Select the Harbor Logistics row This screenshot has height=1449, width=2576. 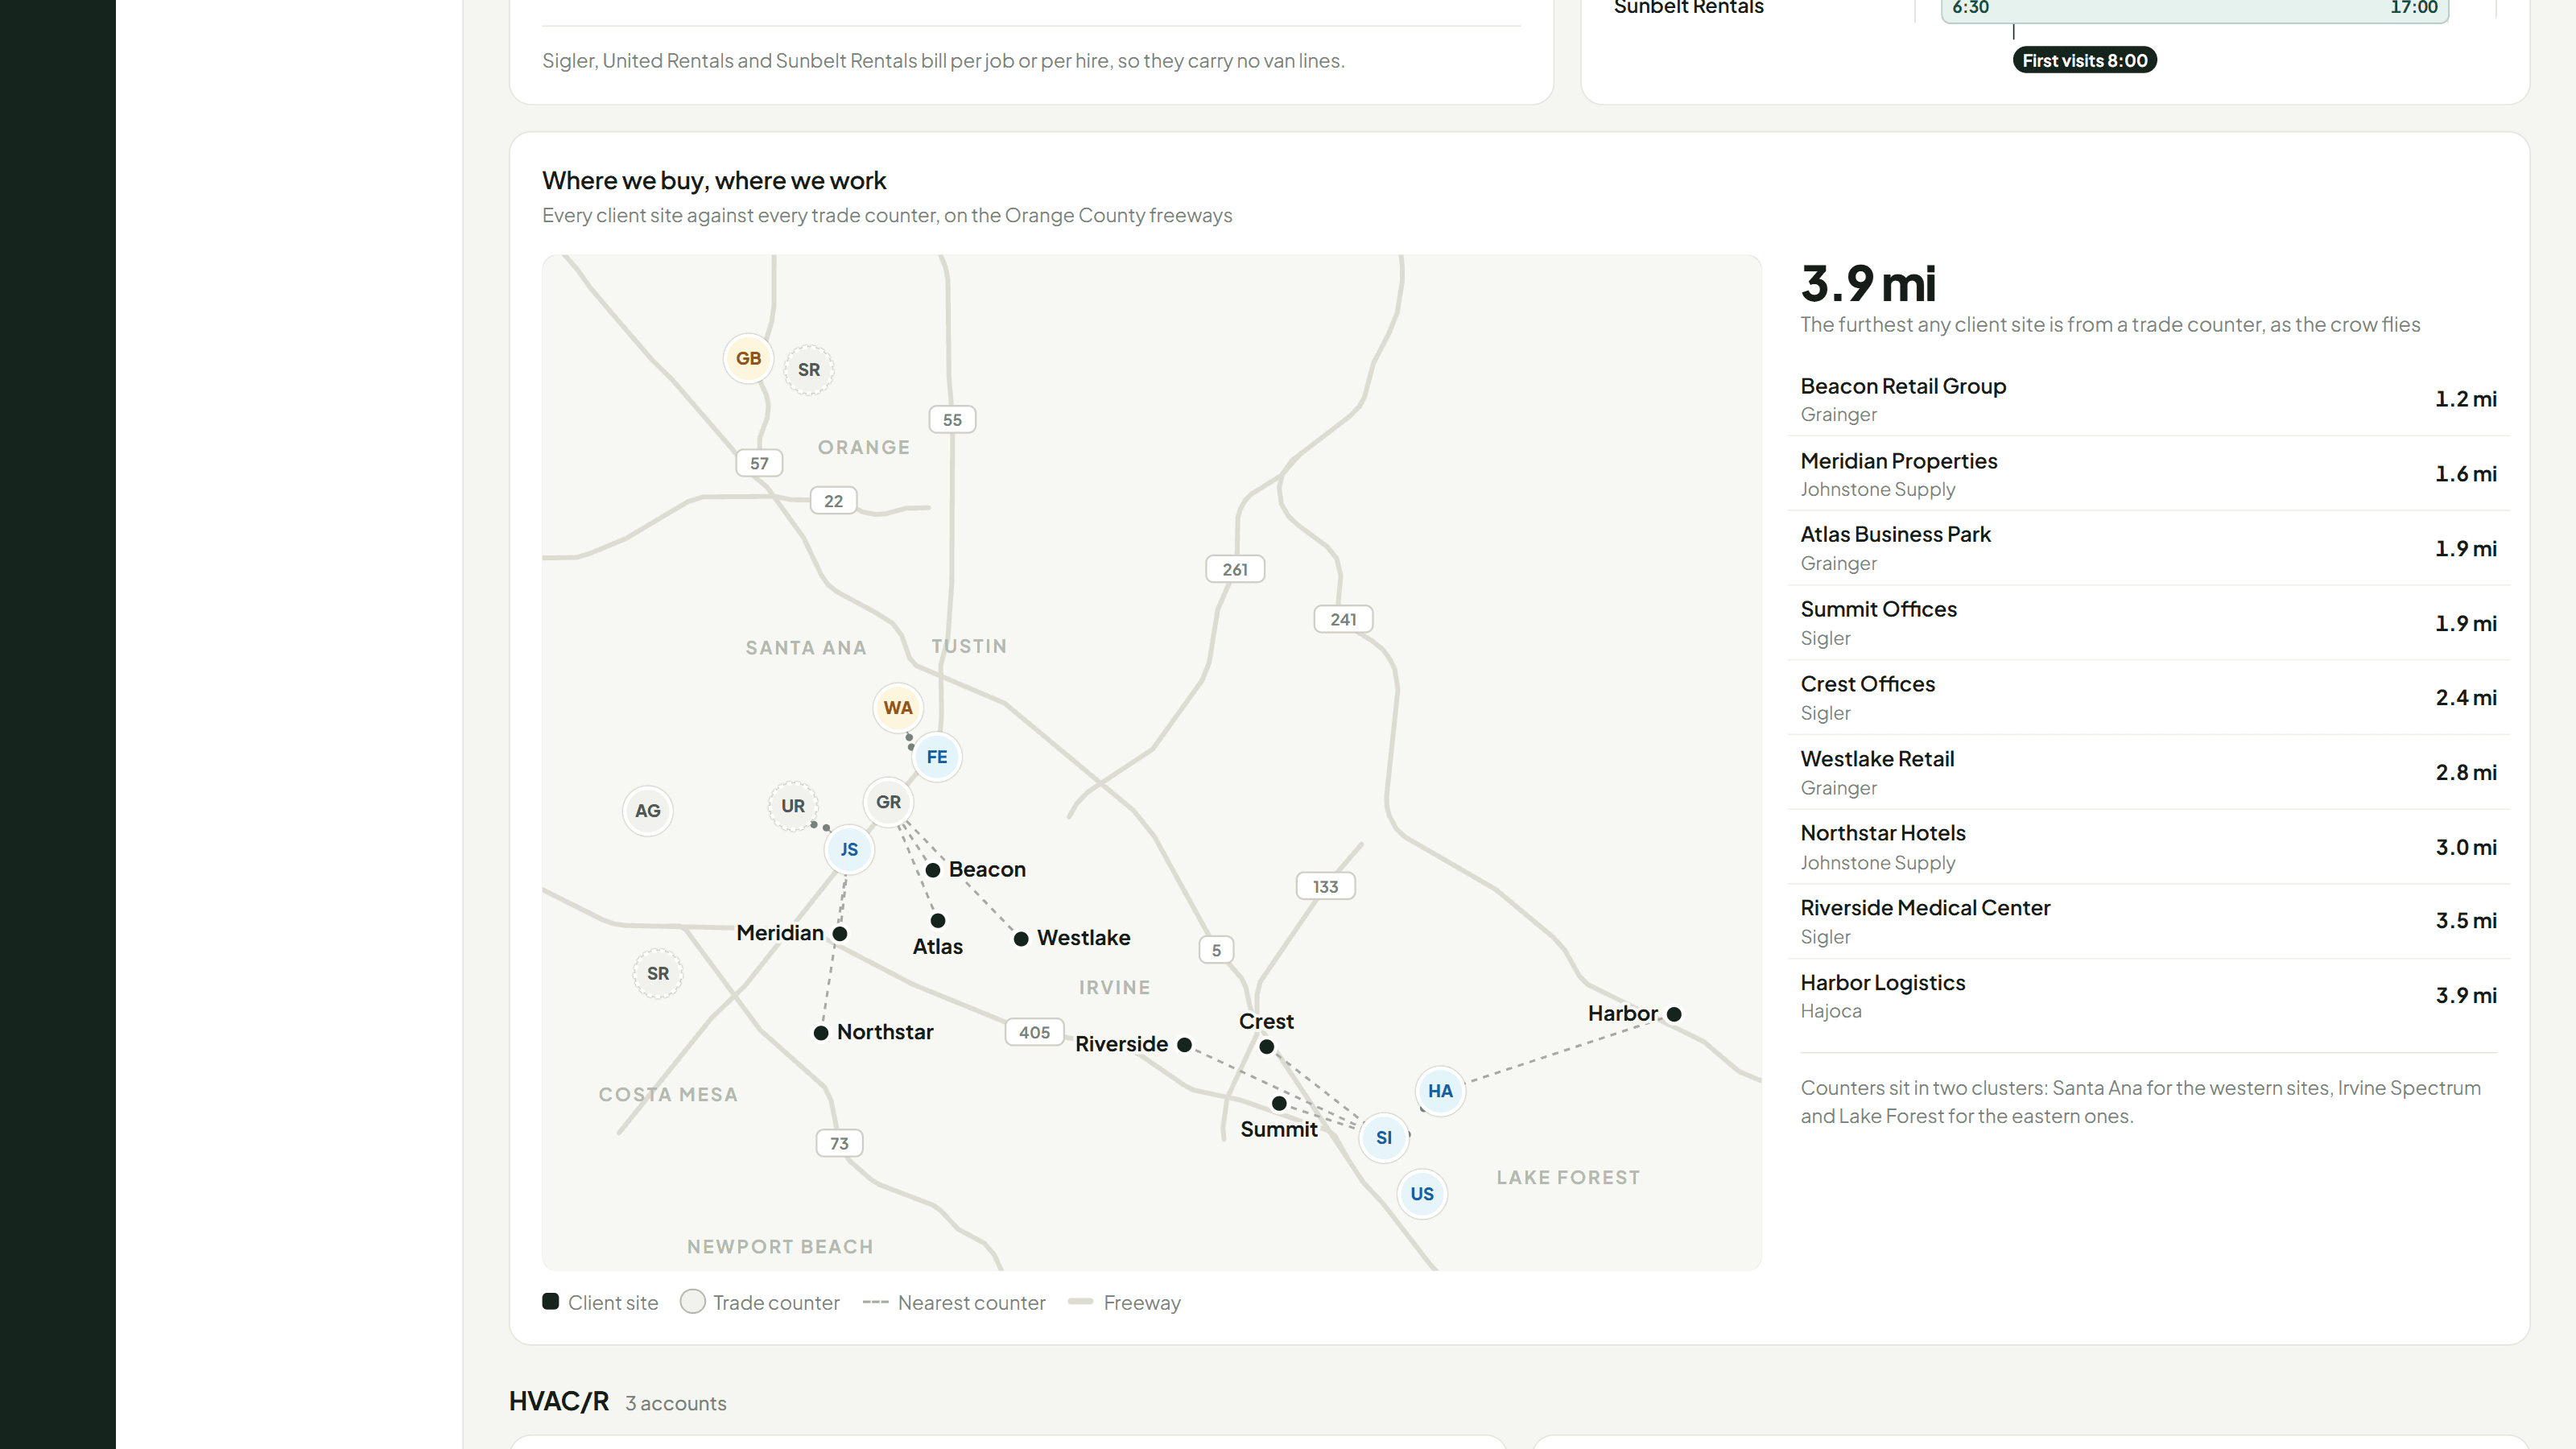pos(2148,996)
